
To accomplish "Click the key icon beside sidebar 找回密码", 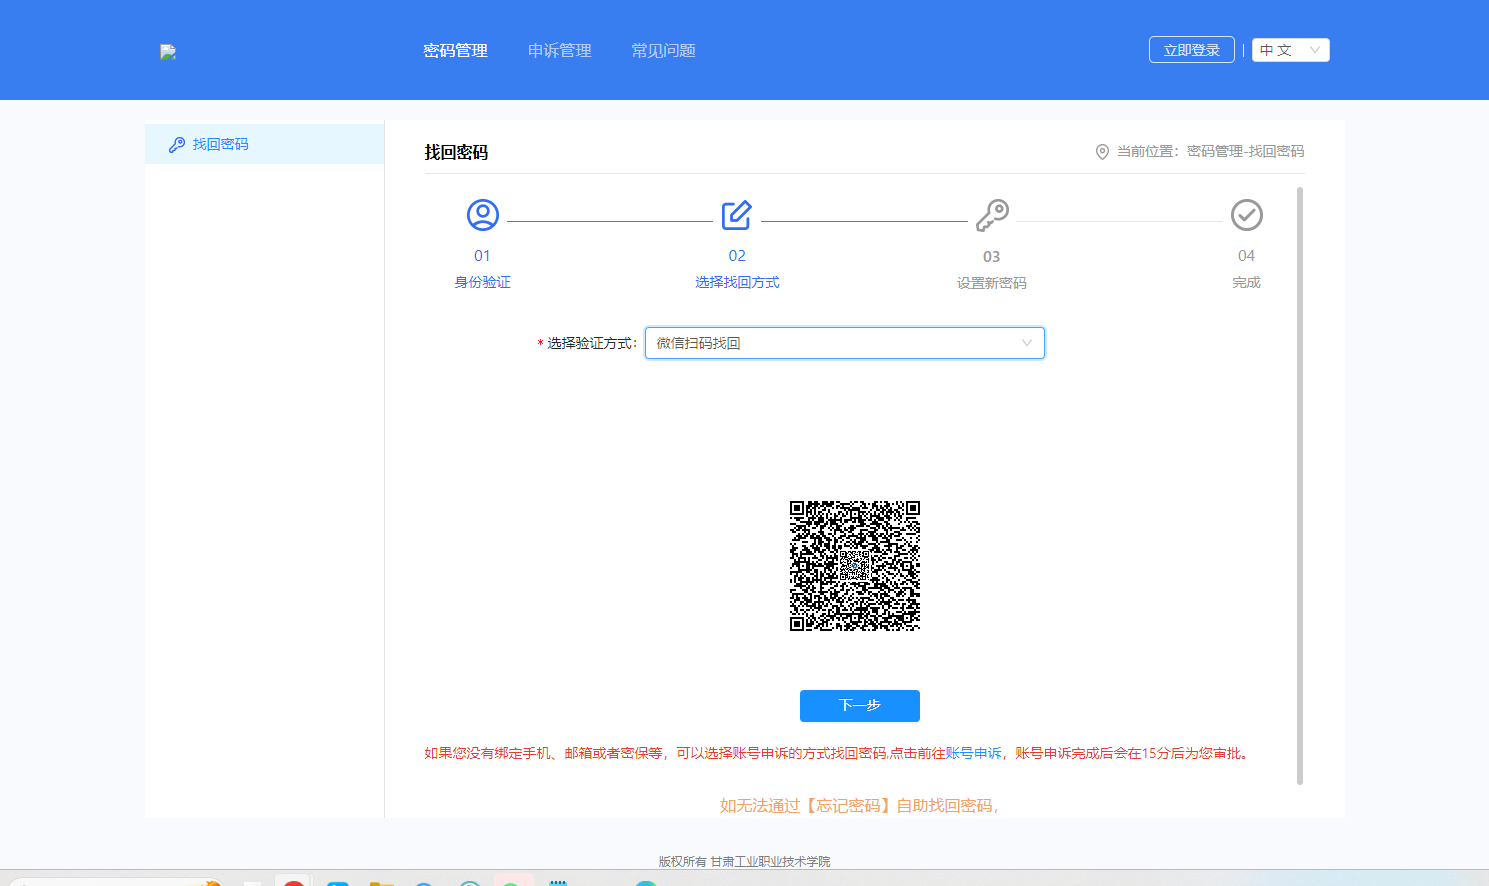I will point(177,145).
